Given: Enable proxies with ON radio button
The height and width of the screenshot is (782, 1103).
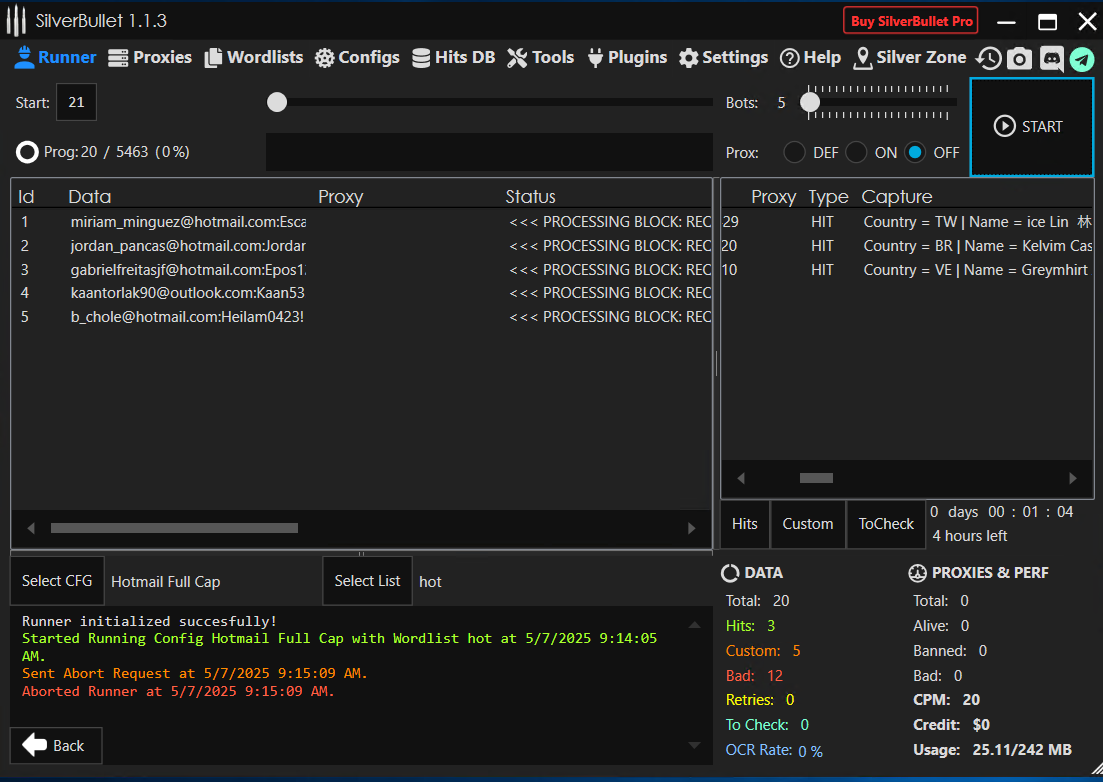Looking at the screenshot, I should pos(856,153).
